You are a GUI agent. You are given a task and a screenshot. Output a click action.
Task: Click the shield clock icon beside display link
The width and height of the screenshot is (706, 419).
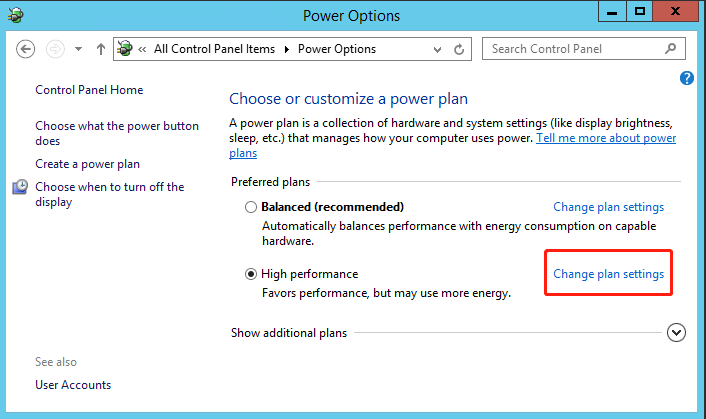tap(21, 187)
